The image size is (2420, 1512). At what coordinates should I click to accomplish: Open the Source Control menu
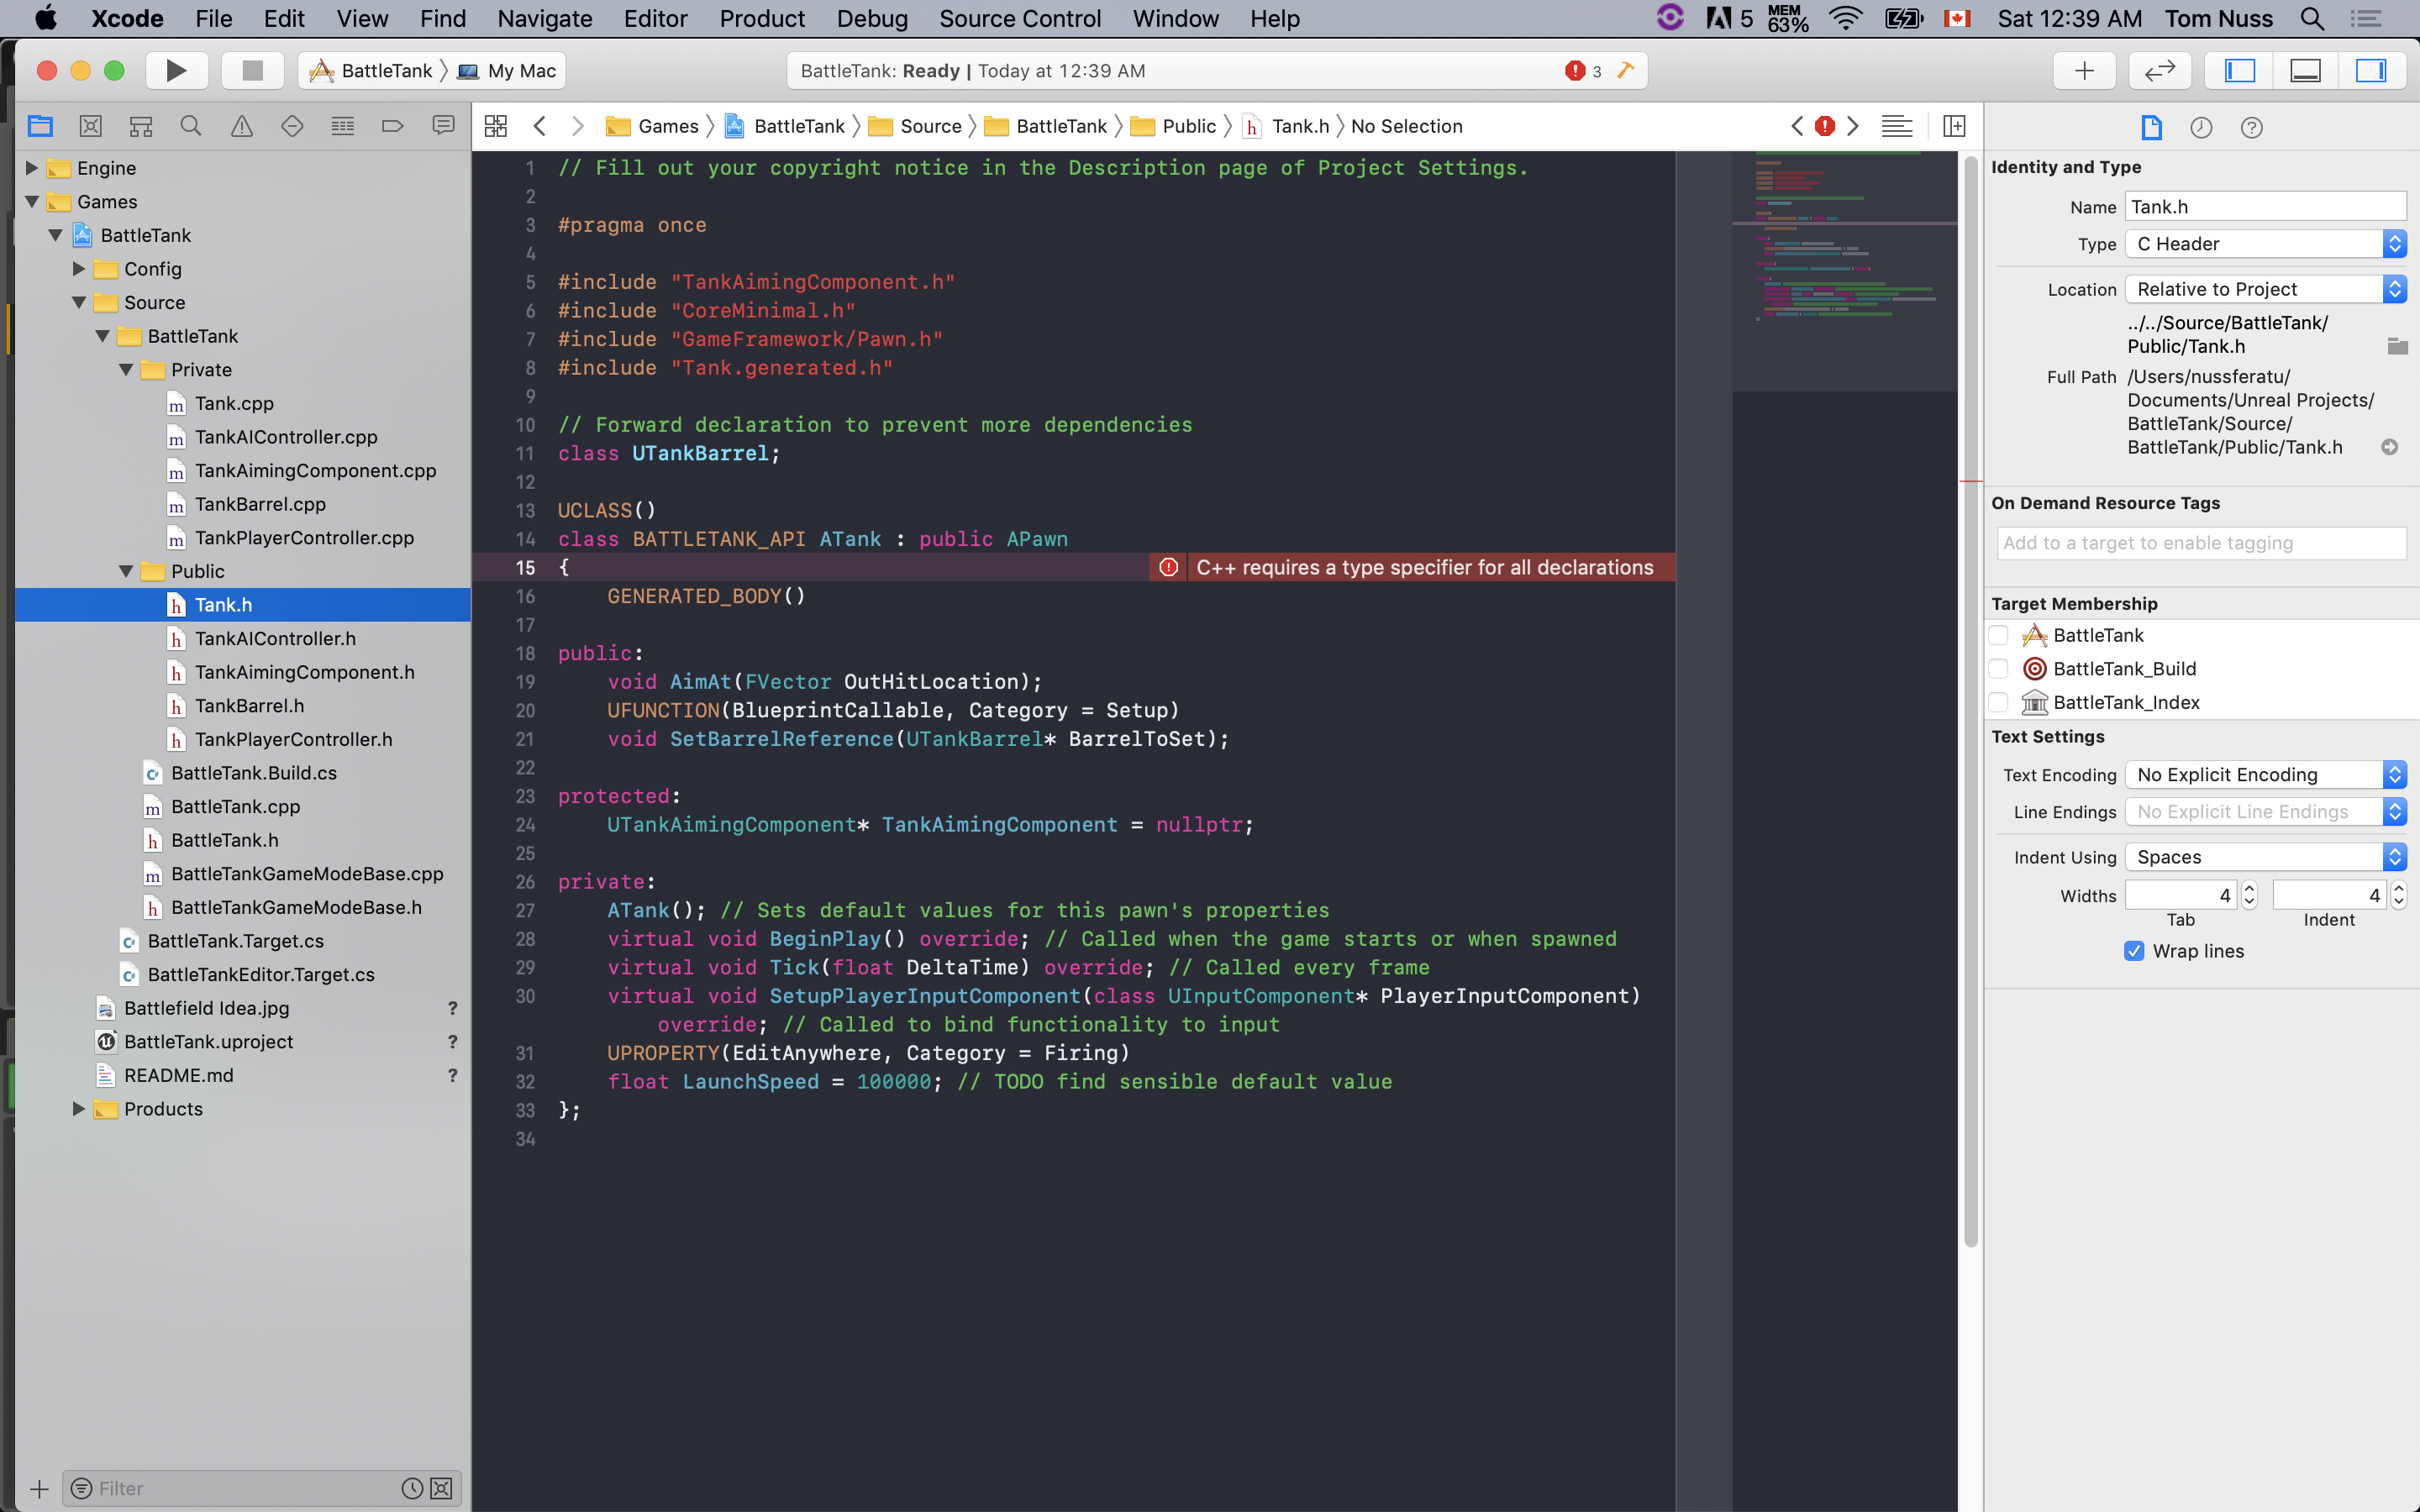click(x=1019, y=19)
